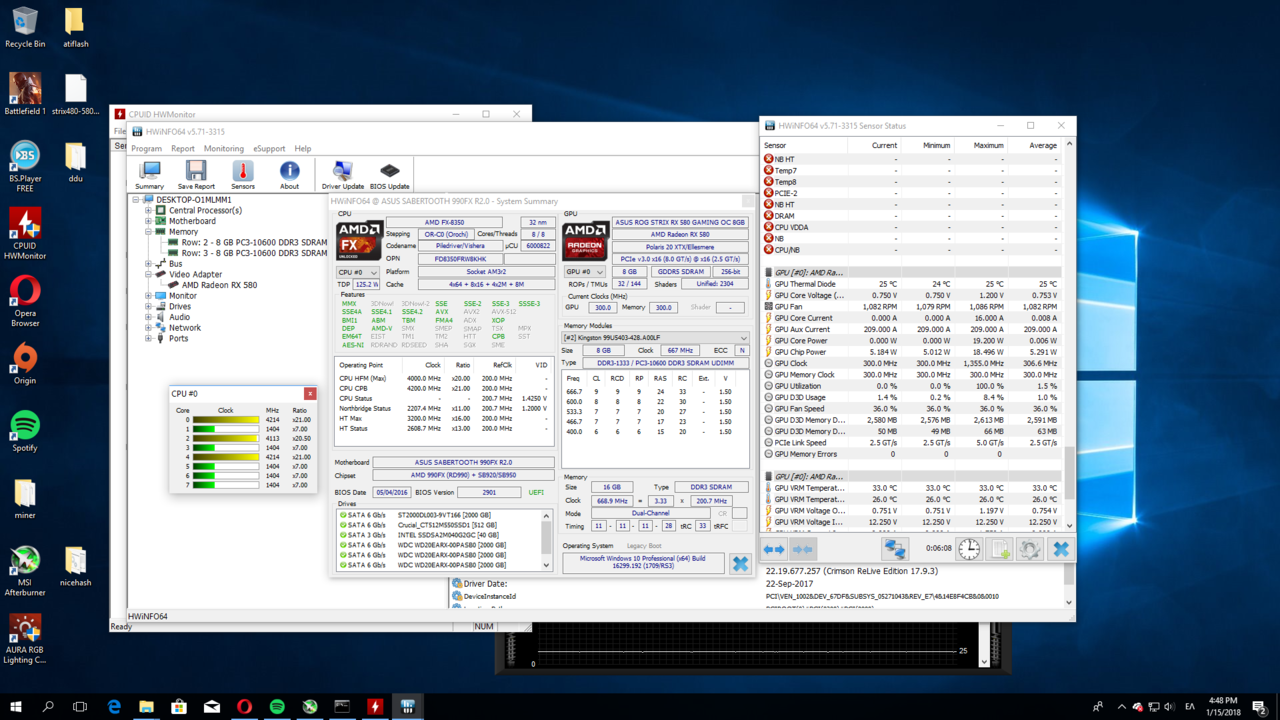
Task: Open the Report menu
Action: [x=183, y=148]
